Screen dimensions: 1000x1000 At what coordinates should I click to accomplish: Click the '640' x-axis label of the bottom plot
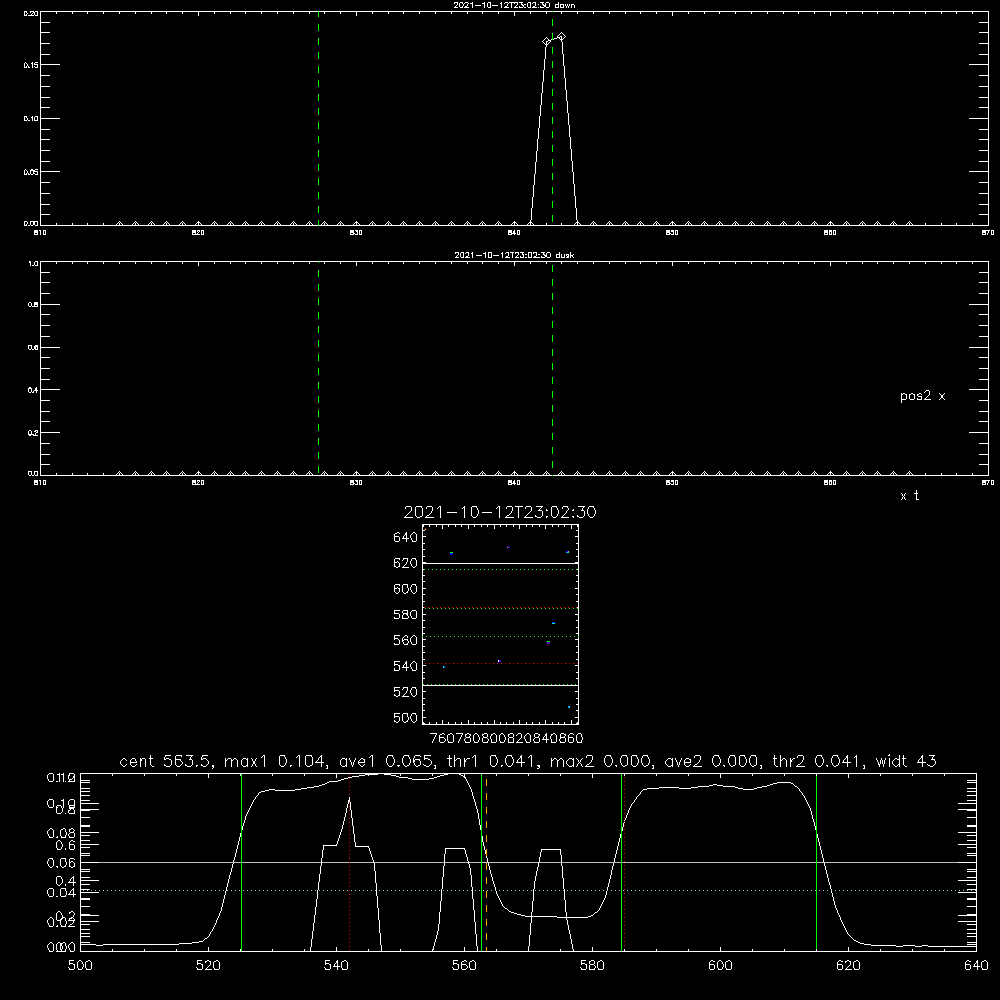[976, 966]
